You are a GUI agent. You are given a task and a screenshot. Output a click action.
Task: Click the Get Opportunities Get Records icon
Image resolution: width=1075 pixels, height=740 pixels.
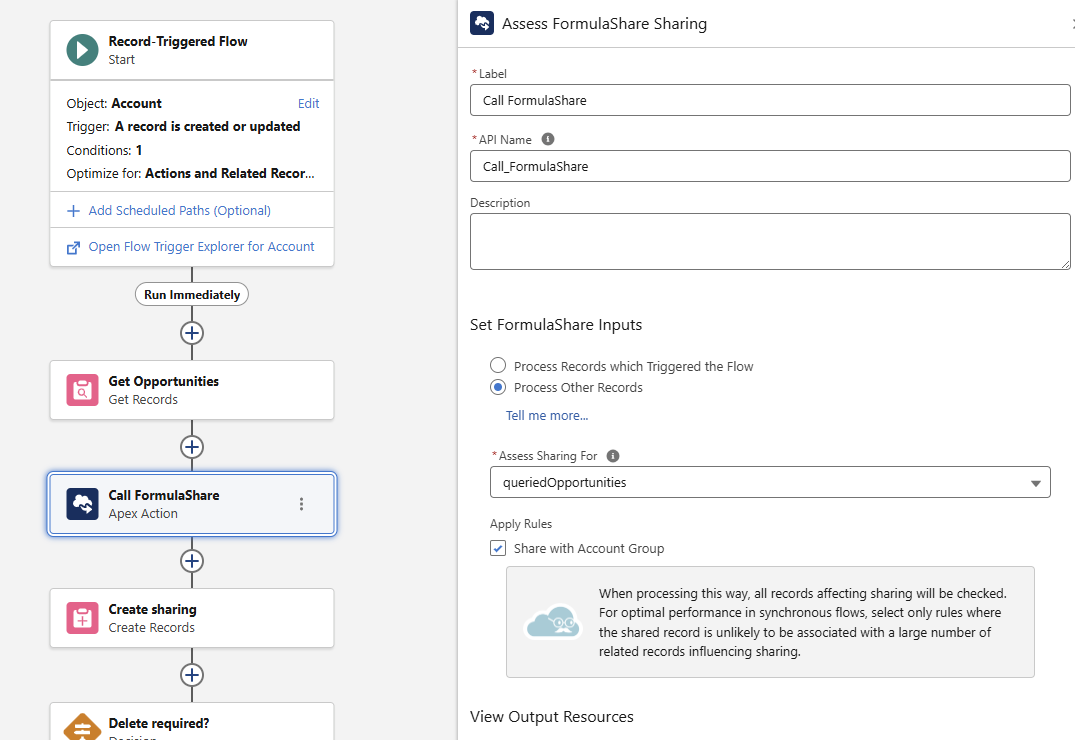click(x=81, y=390)
